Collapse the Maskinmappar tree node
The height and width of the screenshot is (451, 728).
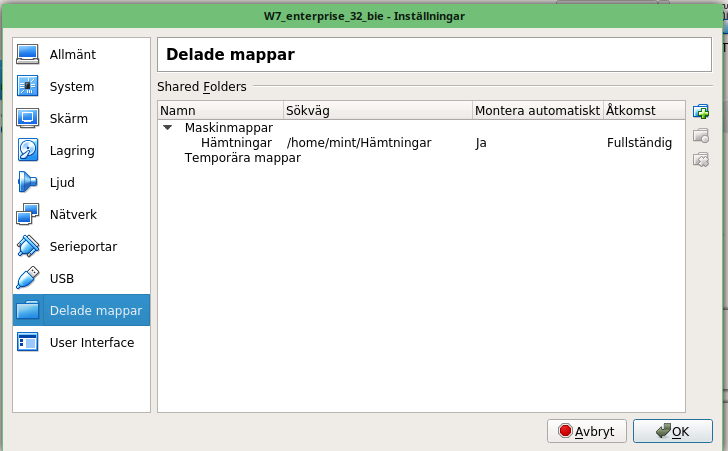pos(167,128)
